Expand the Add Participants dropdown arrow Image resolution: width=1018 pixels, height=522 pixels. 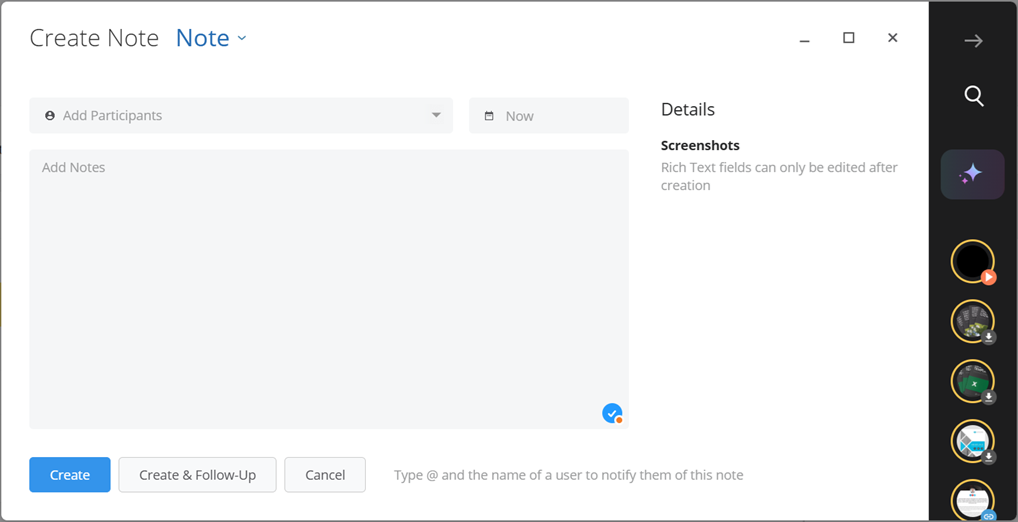436,116
